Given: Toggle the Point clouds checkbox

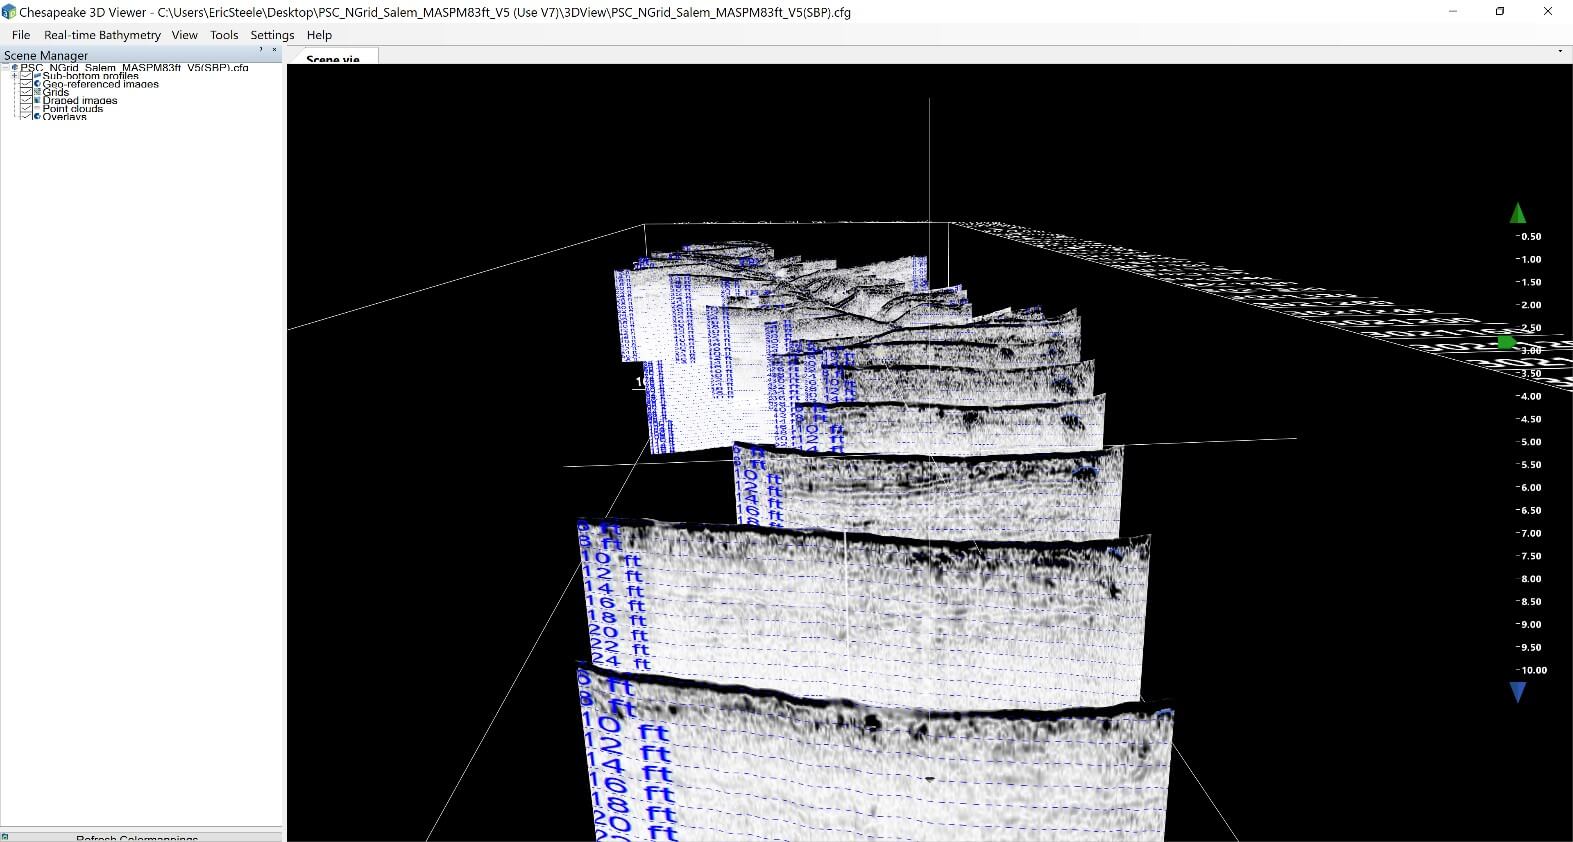Looking at the screenshot, I should point(26,108).
